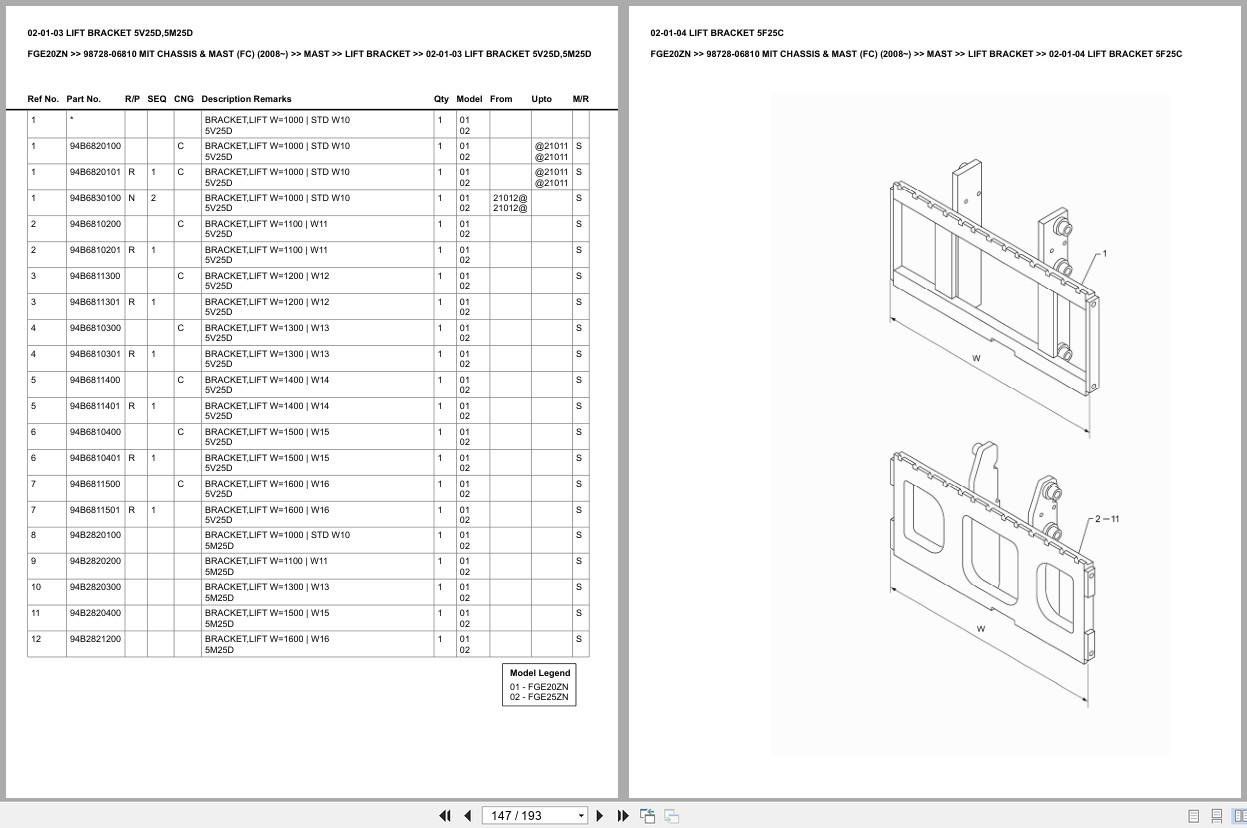Click part number 94B6810400
This screenshot has height=828, width=1247.
[x=95, y=432]
